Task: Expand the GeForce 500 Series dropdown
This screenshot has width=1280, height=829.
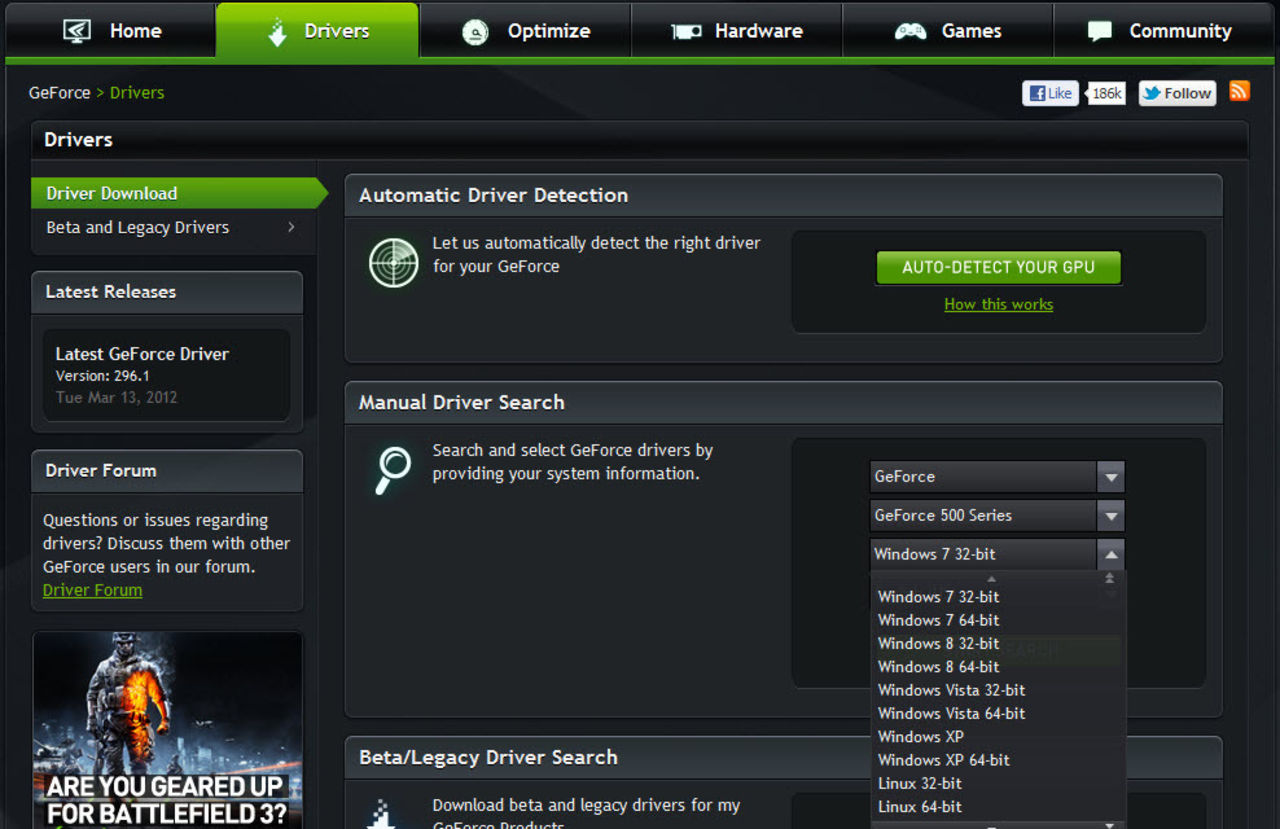Action: [x=1110, y=515]
